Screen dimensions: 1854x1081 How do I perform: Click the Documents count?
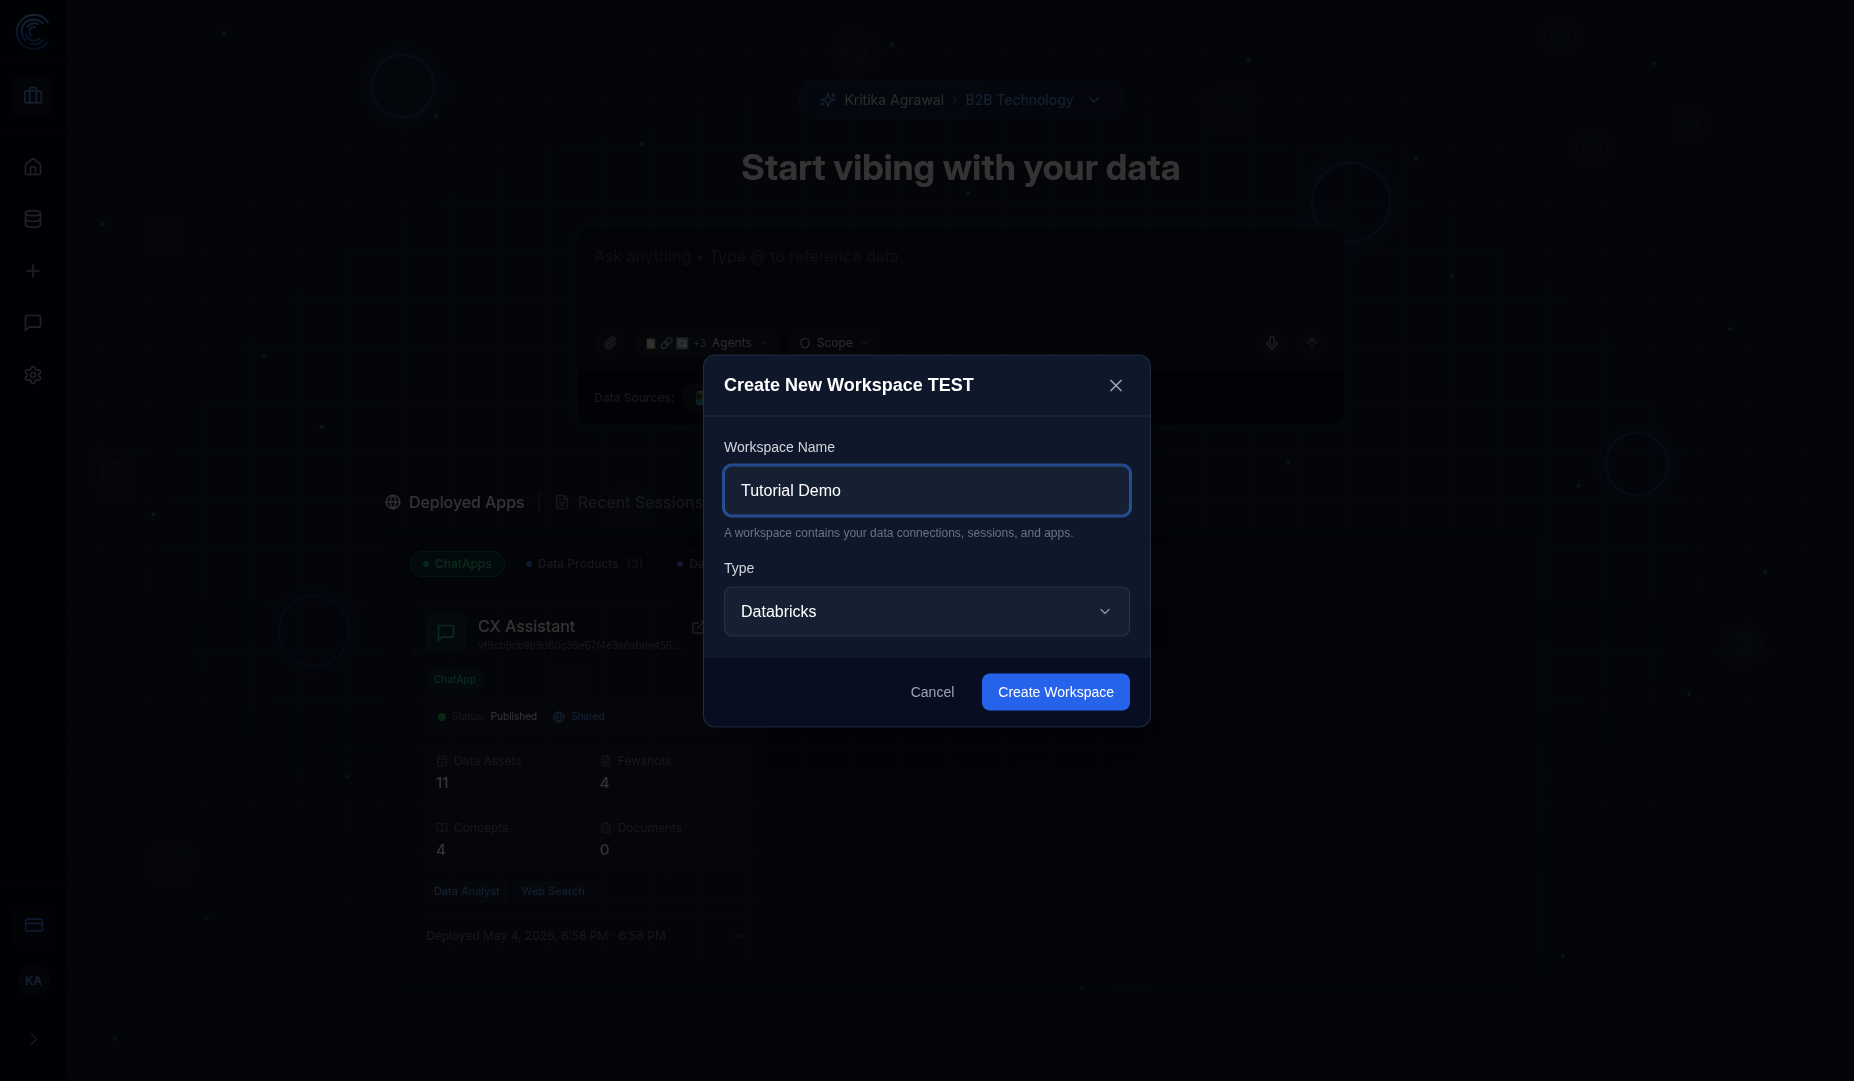604,850
